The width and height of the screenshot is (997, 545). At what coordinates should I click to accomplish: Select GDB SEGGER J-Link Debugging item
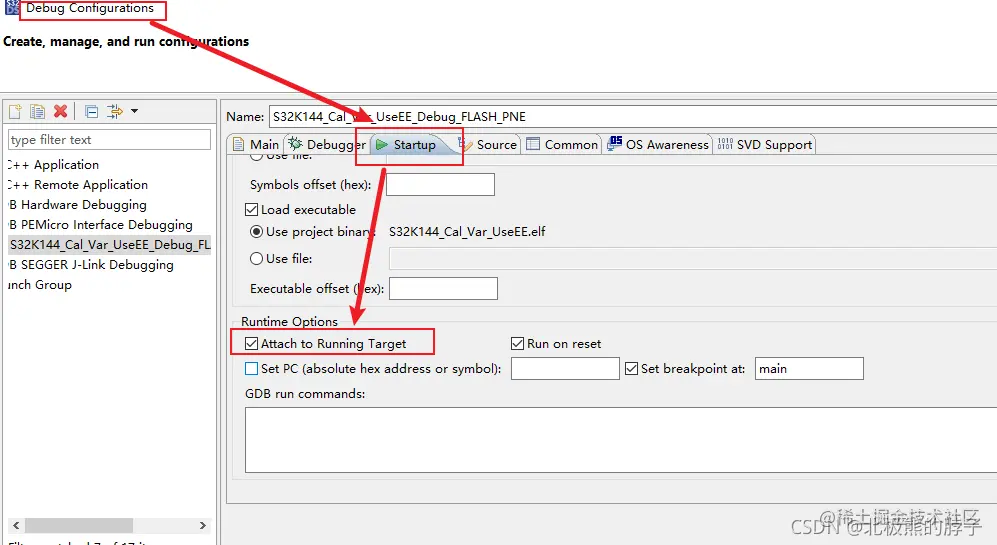[x=91, y=265]
